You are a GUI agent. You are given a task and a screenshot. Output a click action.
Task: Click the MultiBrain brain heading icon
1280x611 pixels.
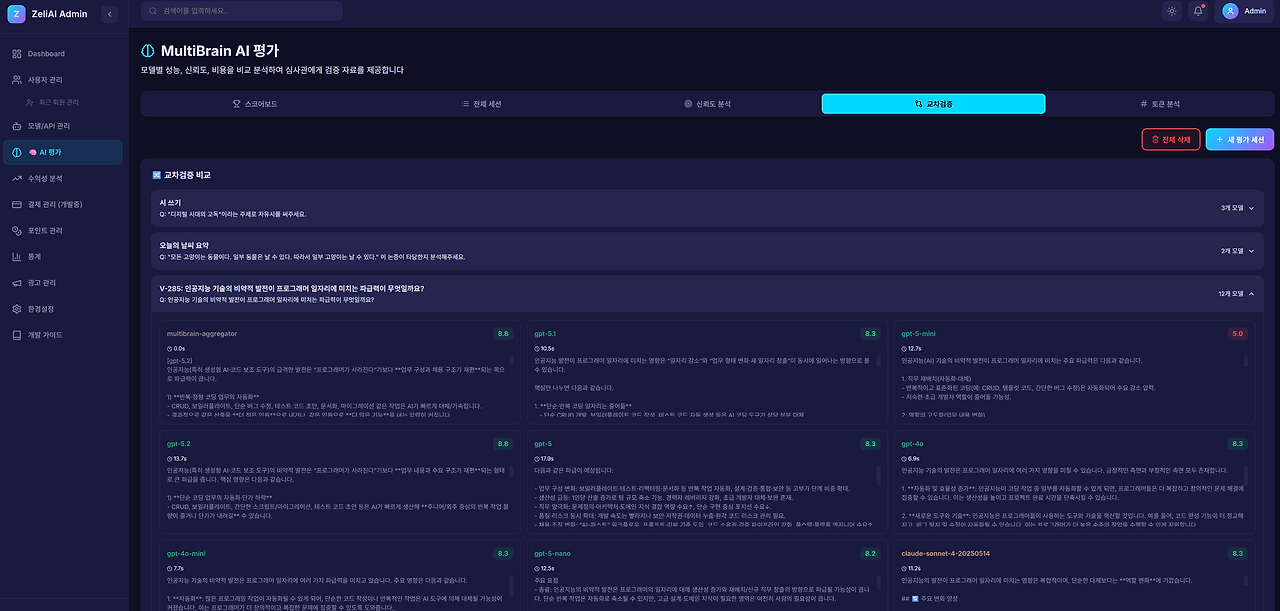point(148,51)
